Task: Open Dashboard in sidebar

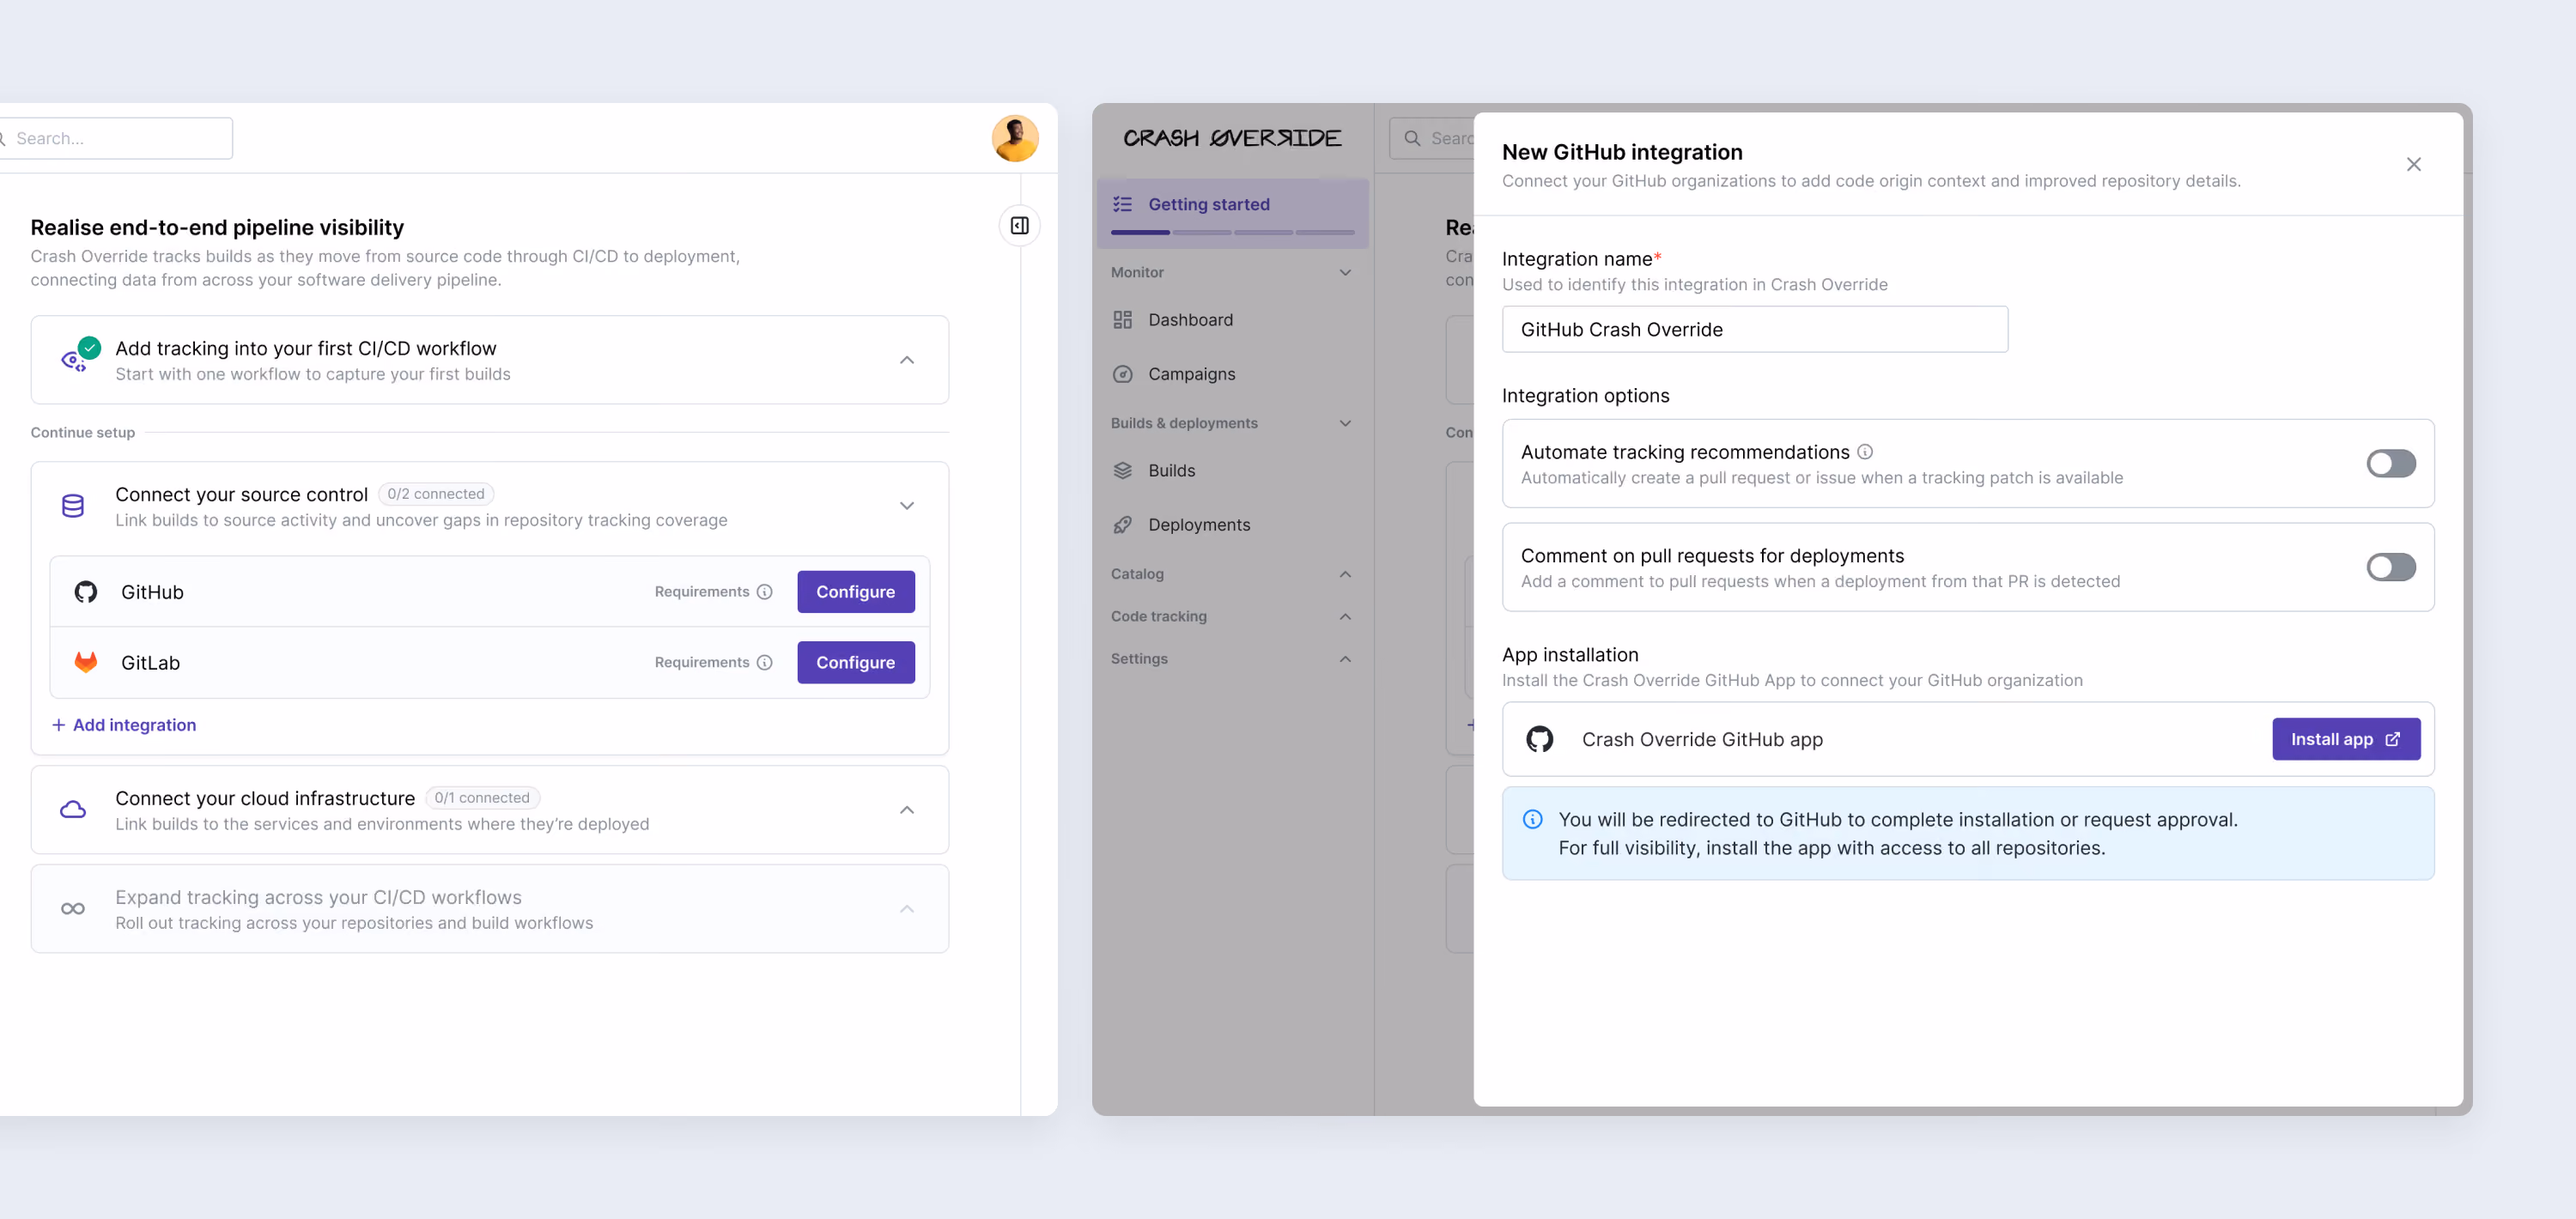Action: click(x=1232, y=320)
